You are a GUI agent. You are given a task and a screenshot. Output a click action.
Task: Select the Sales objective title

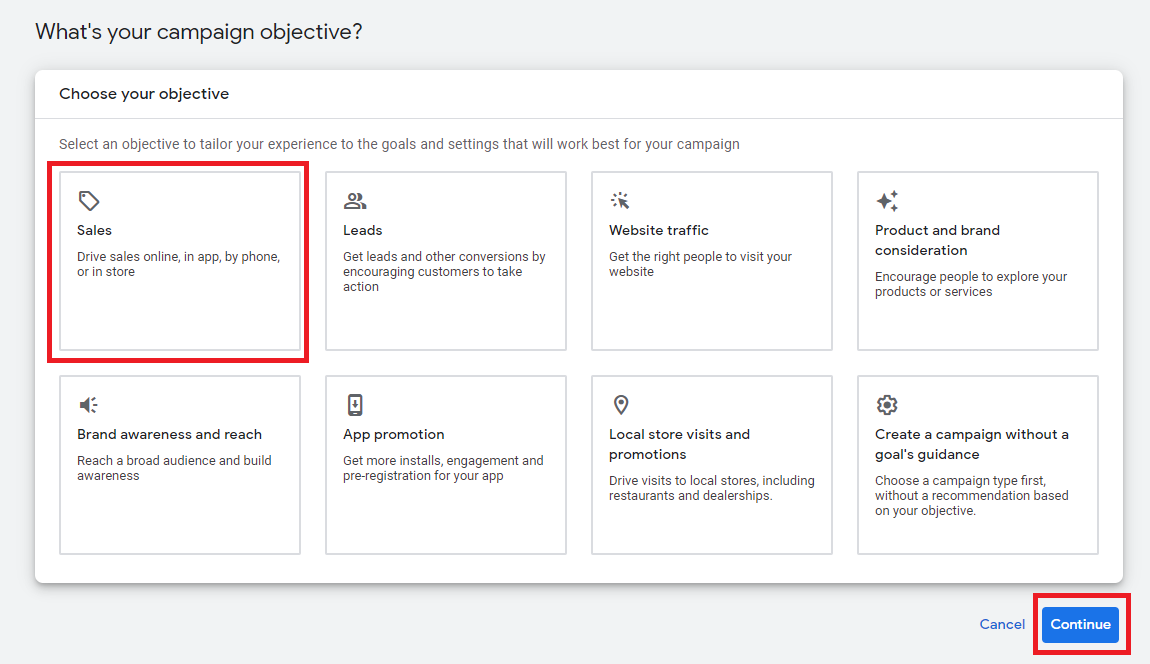click(x=95, y=230)
